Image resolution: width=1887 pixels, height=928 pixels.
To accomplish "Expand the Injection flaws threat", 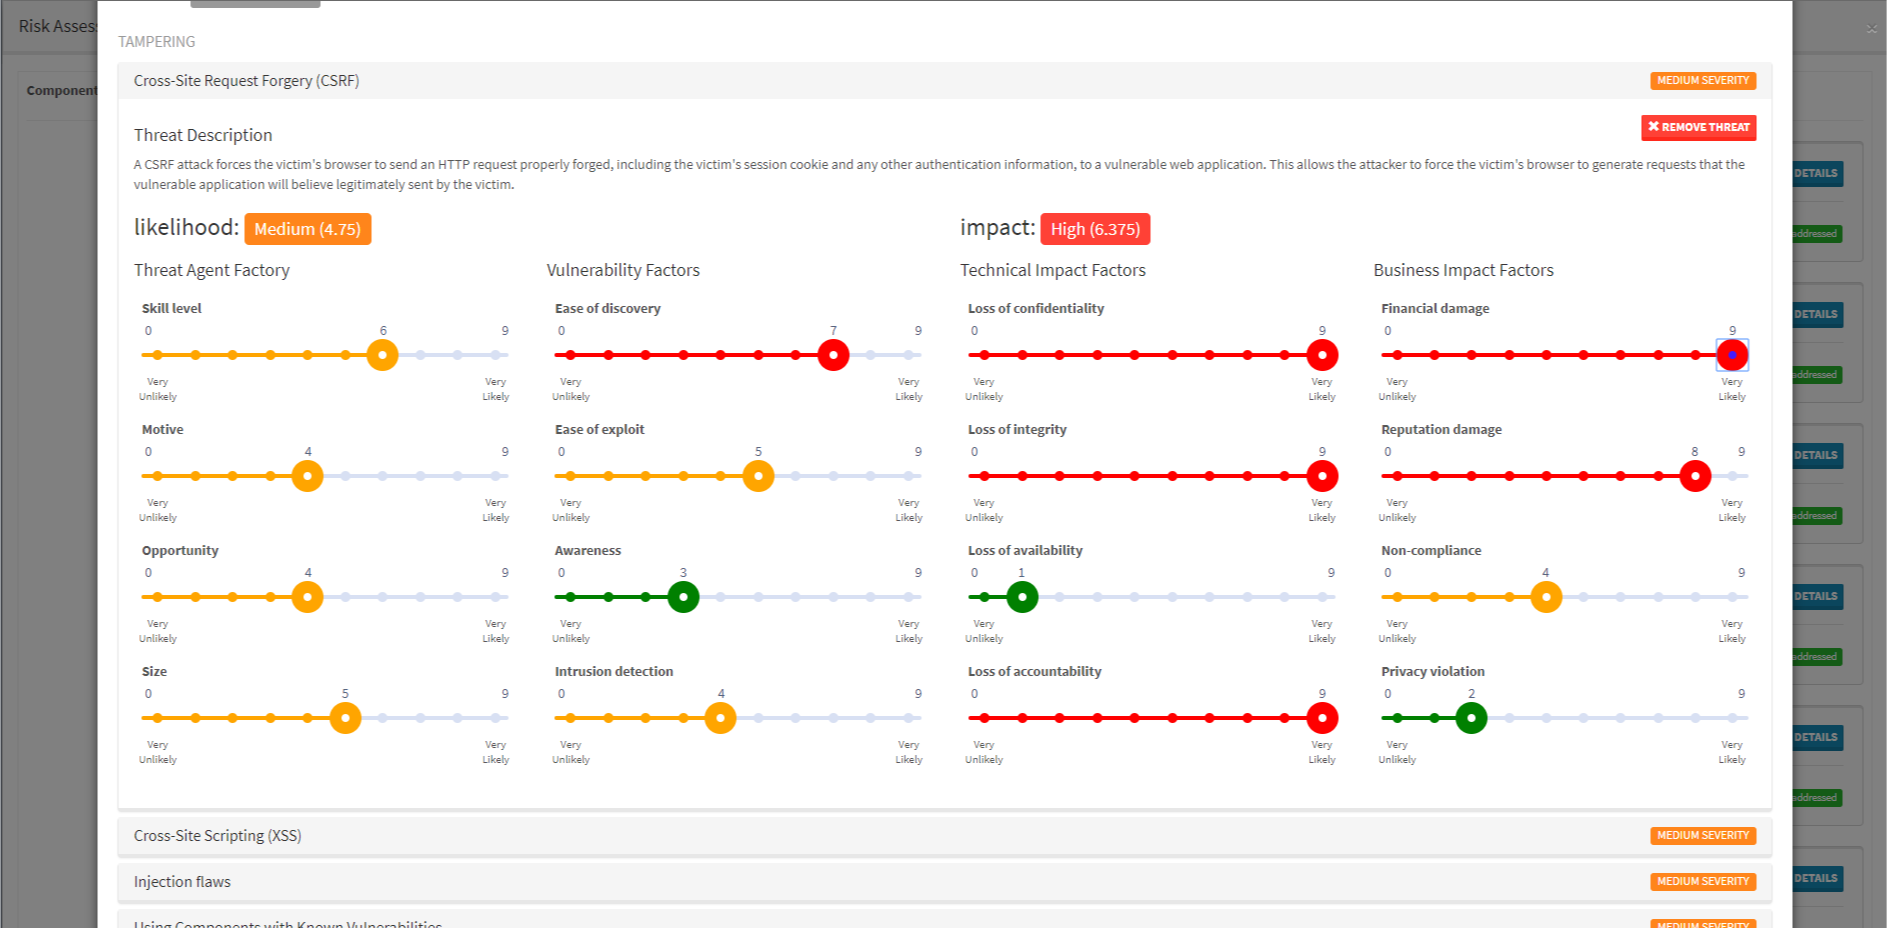I will coord(944,882).
